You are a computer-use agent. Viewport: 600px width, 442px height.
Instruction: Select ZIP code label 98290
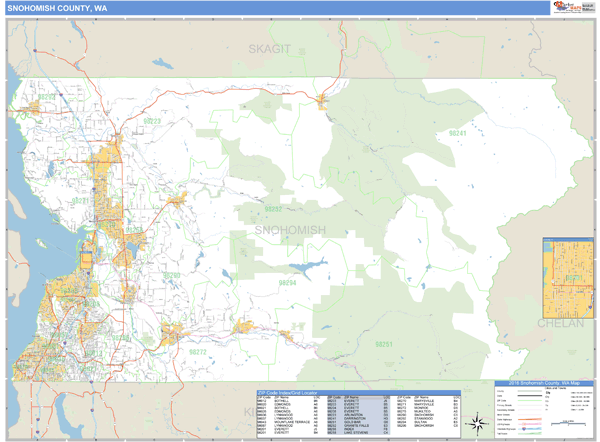(x=171, y=275)
